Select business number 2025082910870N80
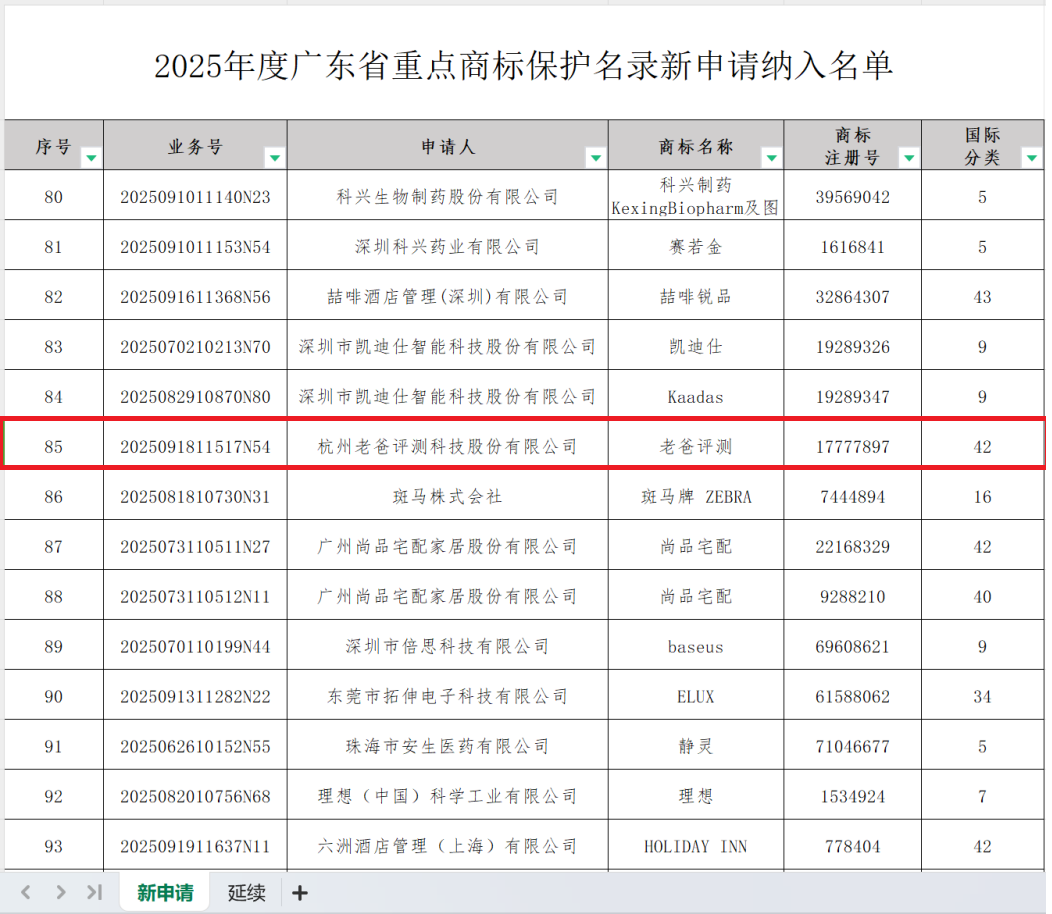Viewport: 1052px width, 914px height. point(195,395)
